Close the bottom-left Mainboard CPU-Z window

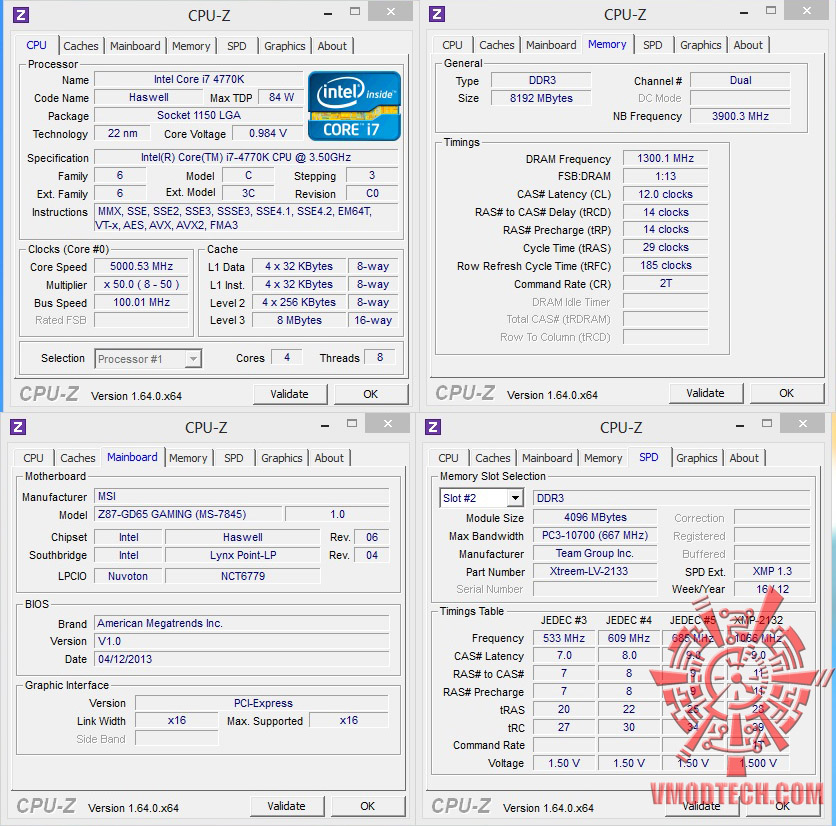tap(388, 424)
